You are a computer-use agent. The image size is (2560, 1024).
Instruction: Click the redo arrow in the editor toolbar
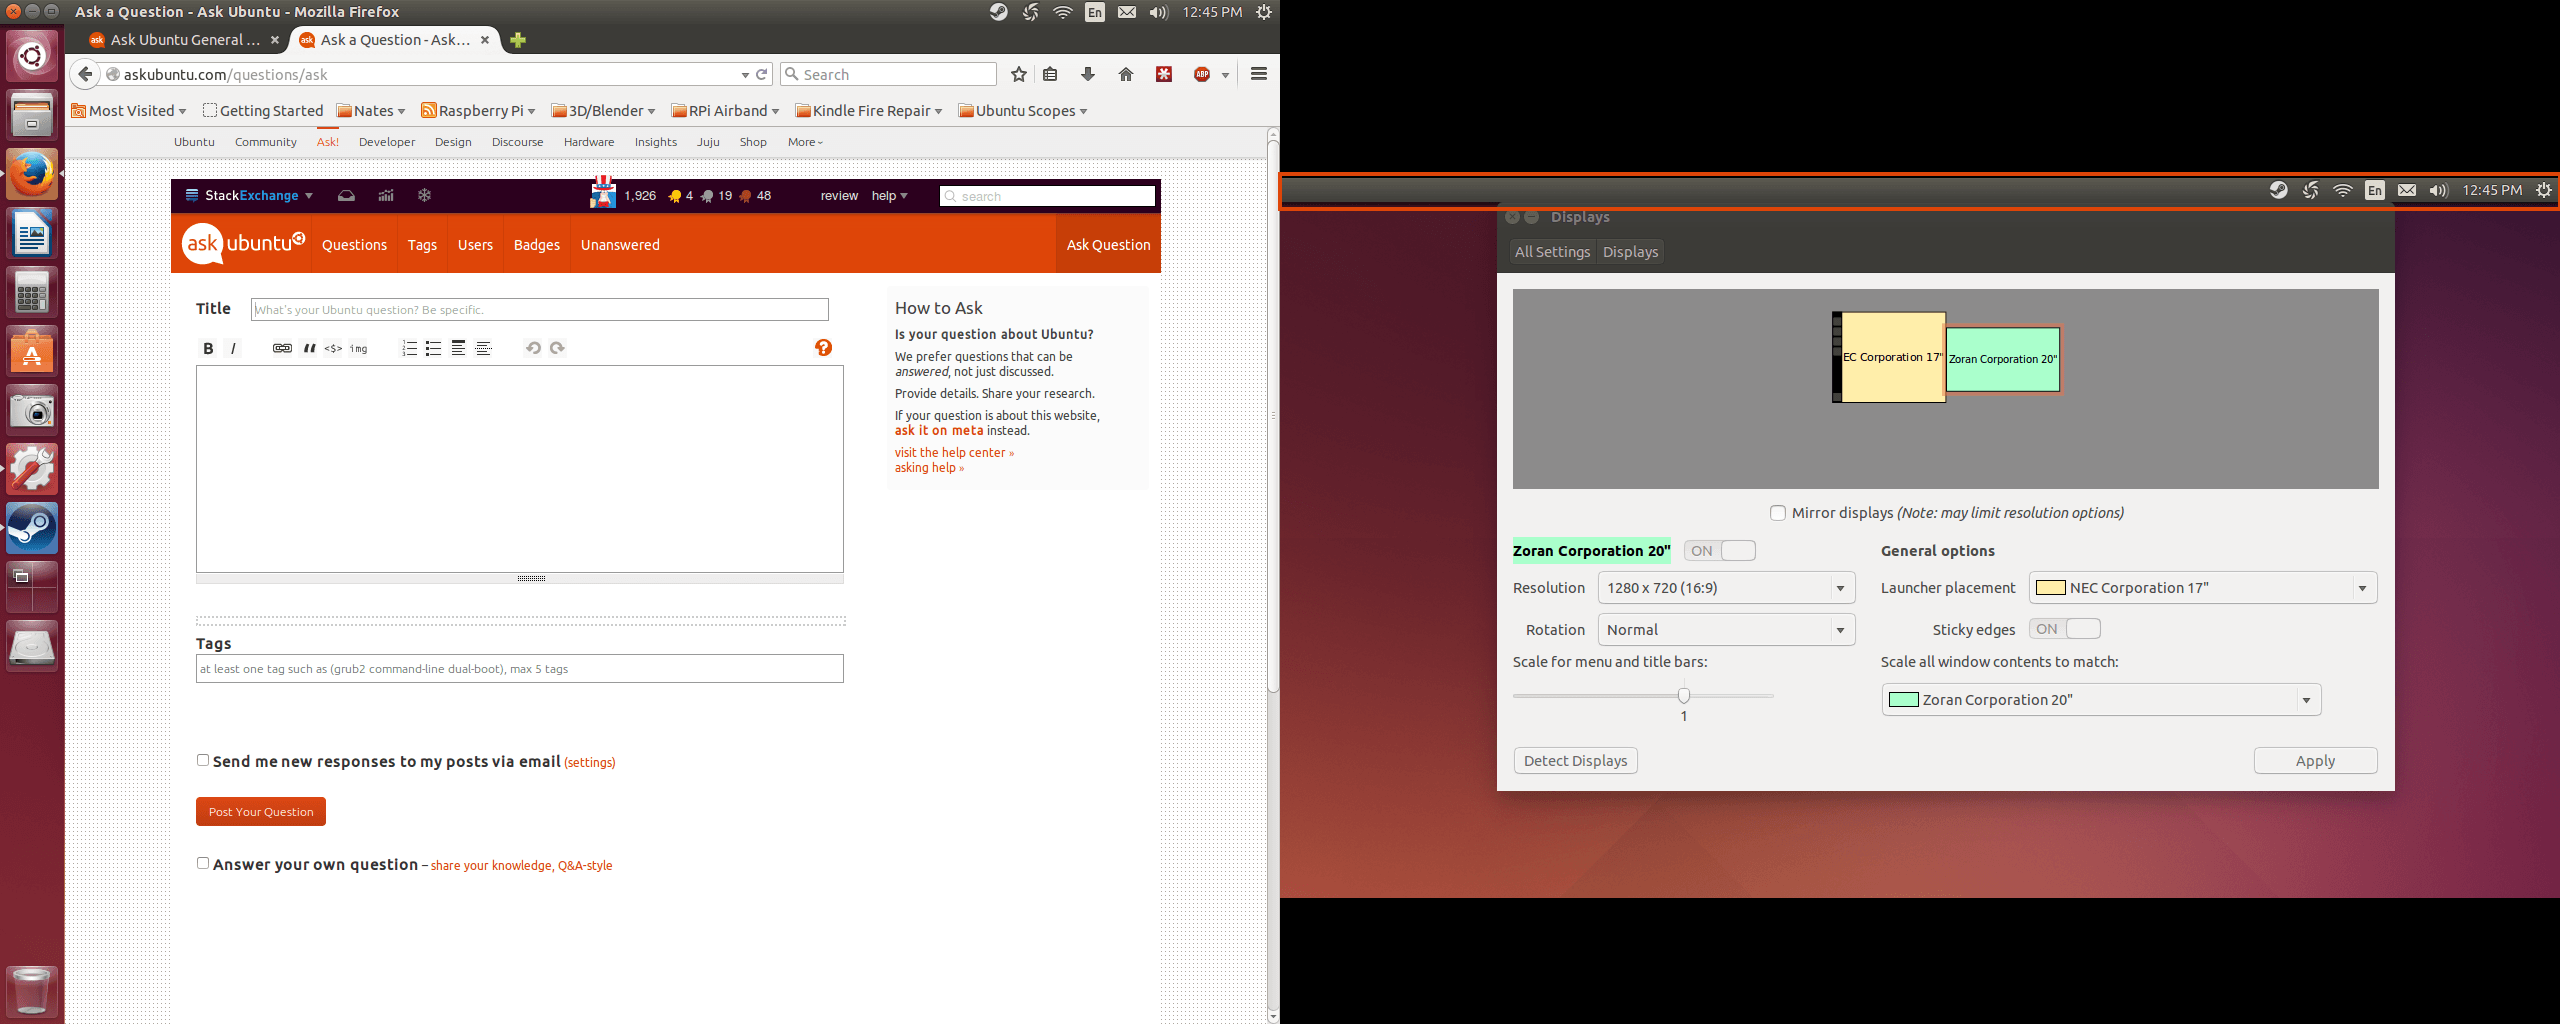point(557,348)
